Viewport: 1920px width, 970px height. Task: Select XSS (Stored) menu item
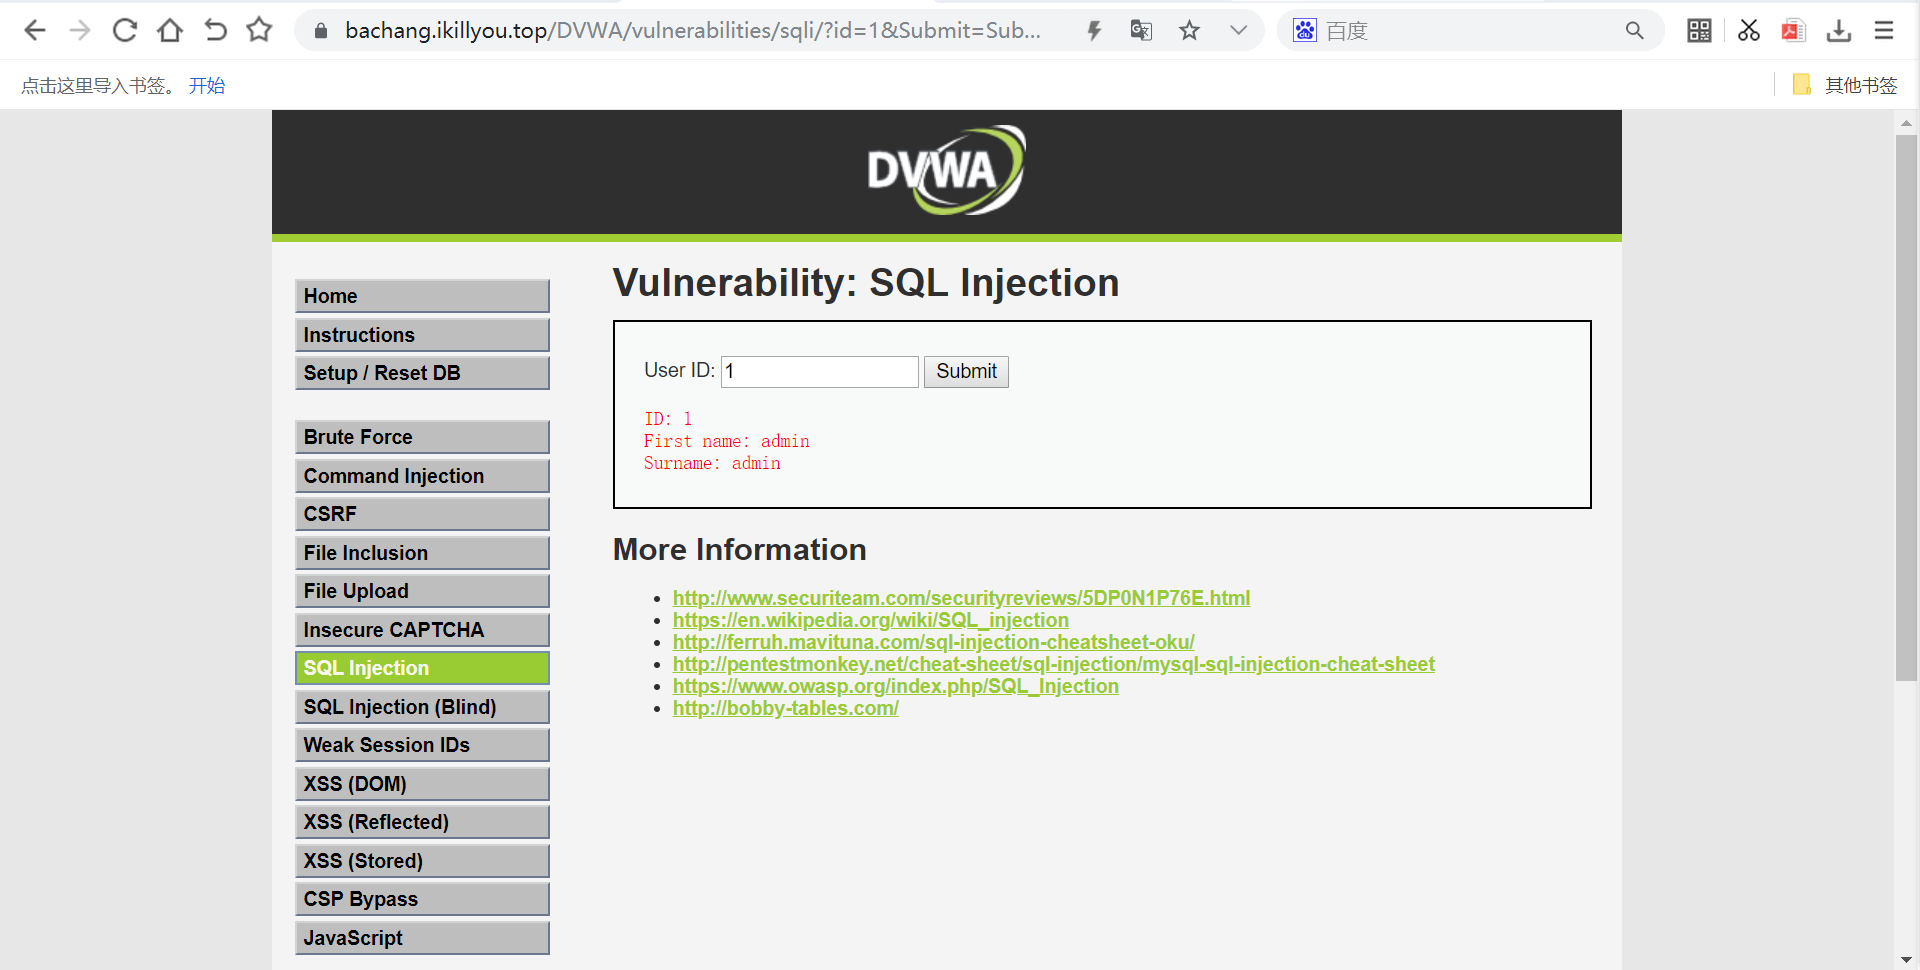point(422,861)
